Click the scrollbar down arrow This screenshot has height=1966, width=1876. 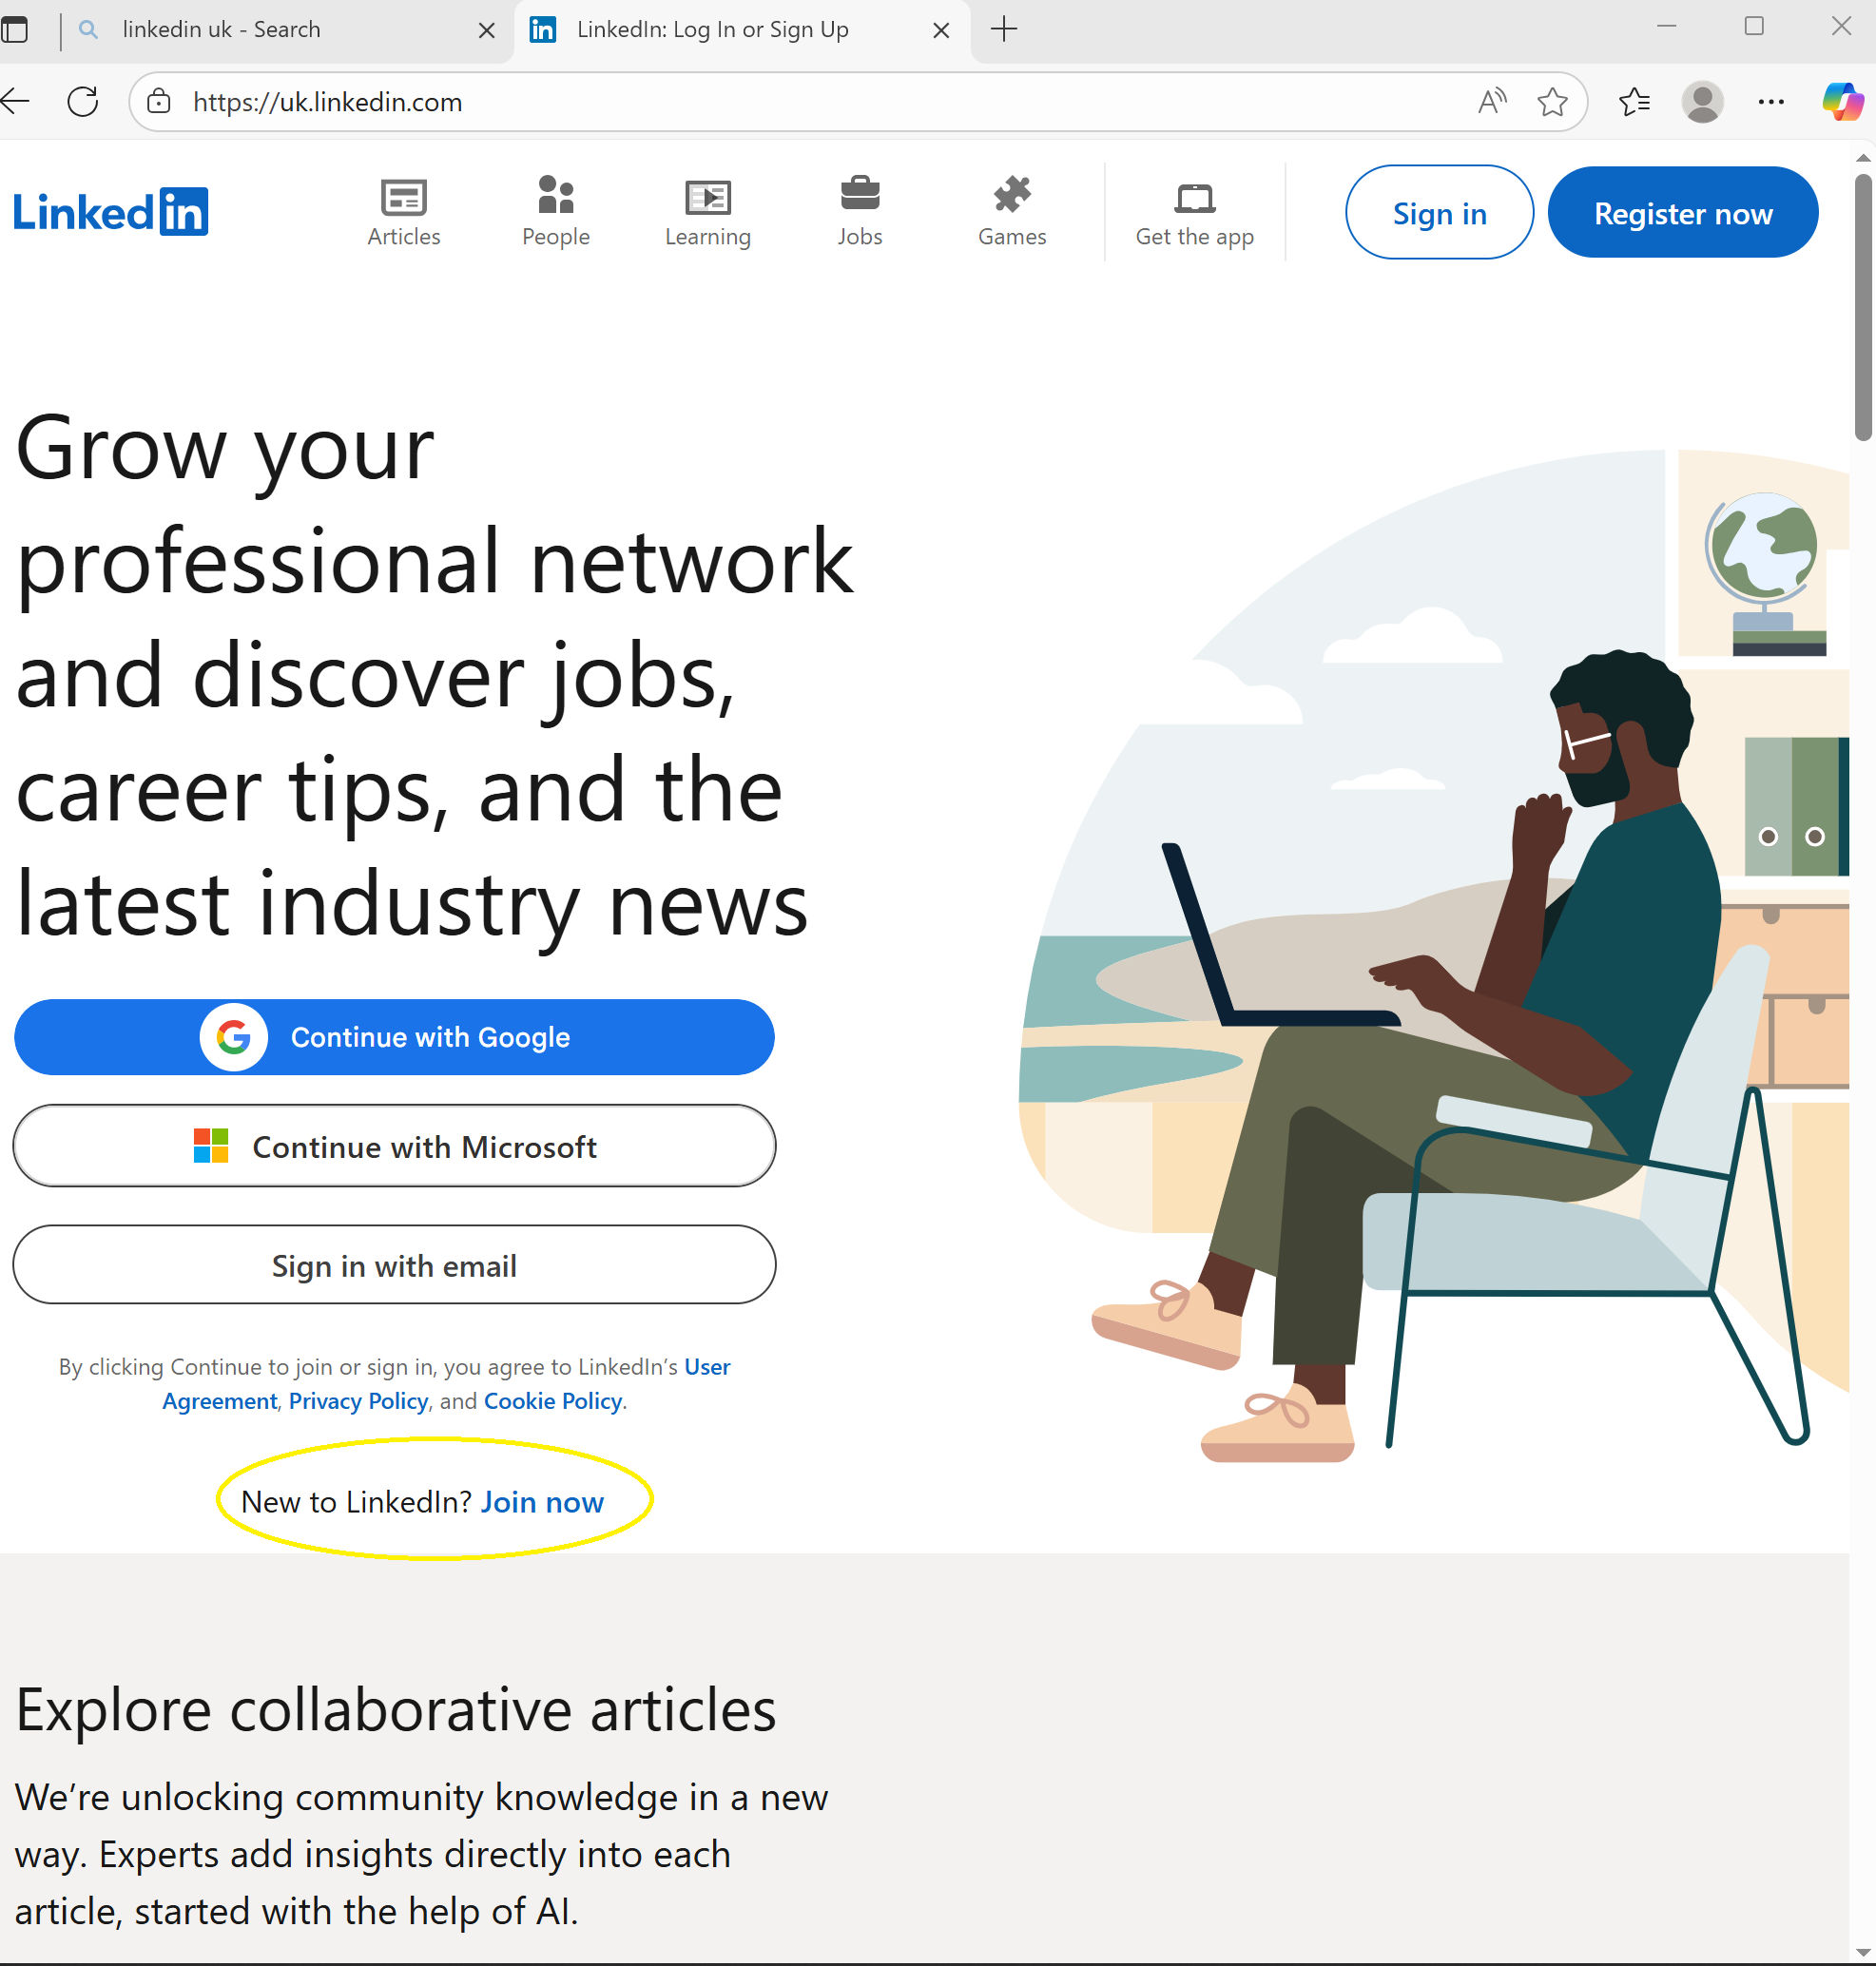tap(1863, 1951)
